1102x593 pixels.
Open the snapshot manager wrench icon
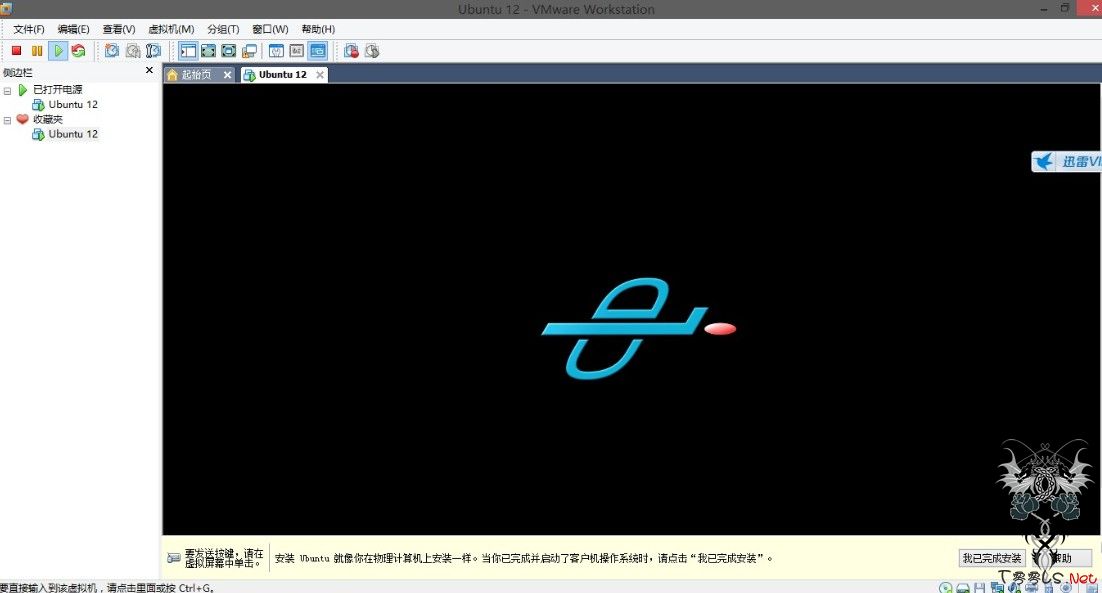(x=153, y=51)
